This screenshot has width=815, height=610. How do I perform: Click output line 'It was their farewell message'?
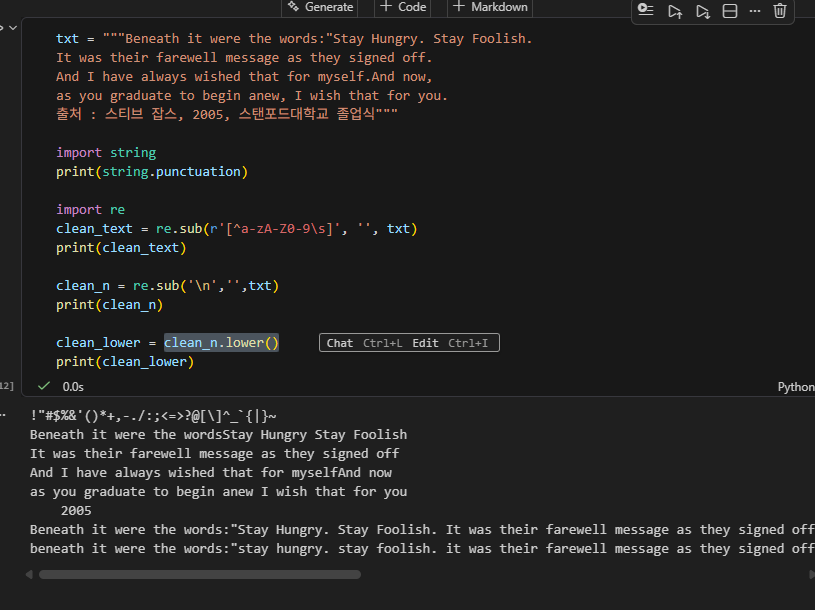214,454
